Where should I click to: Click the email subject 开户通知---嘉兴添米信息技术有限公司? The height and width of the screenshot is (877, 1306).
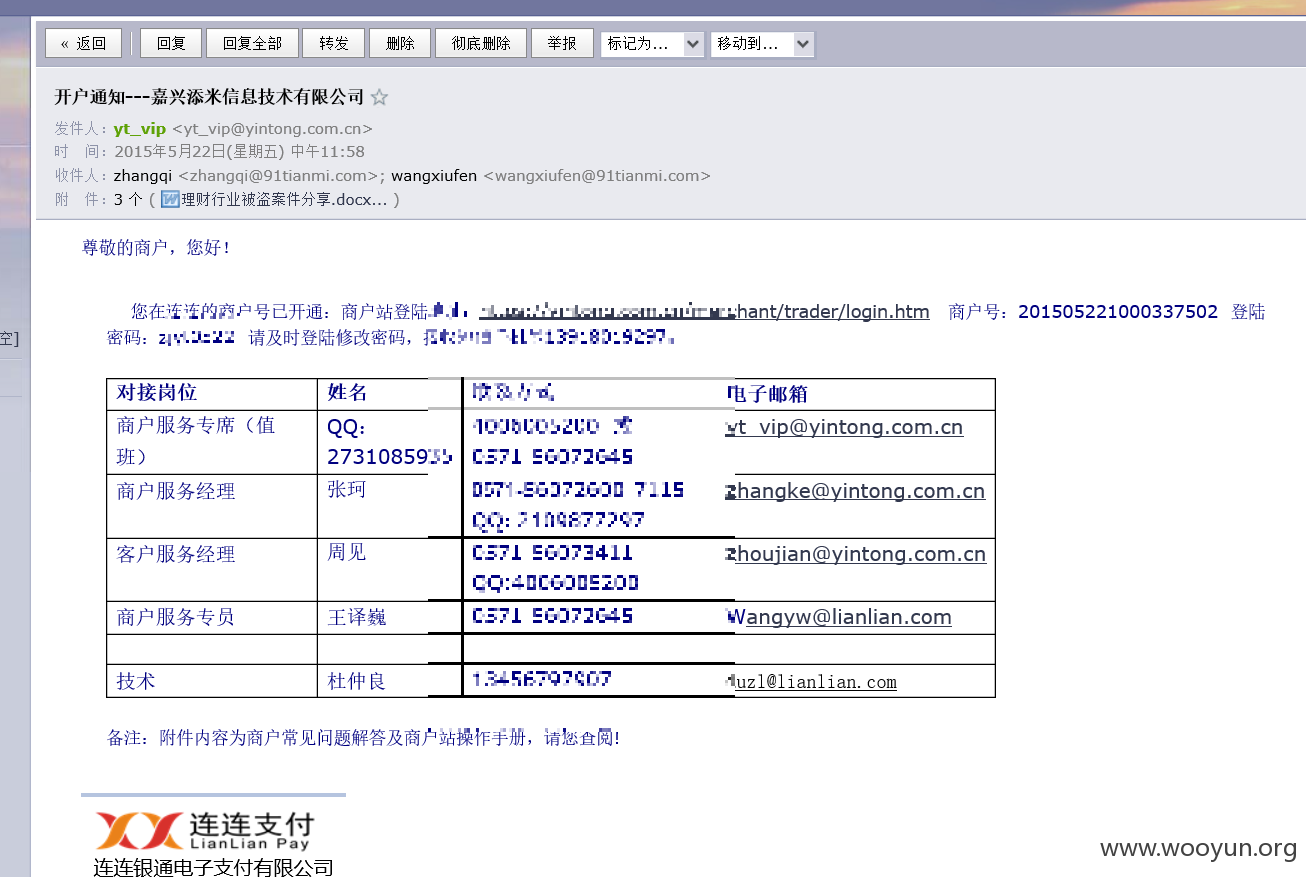click(209, 97)
